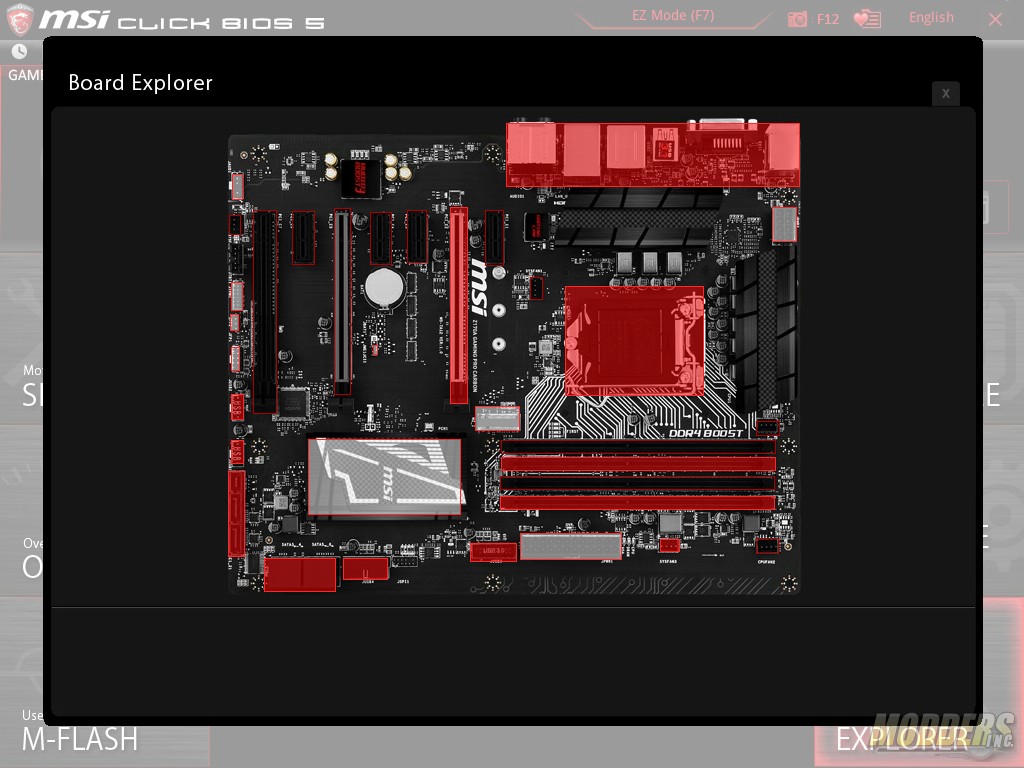Choose the black full-length PCIe slot at board edge

tap(264, 312)
